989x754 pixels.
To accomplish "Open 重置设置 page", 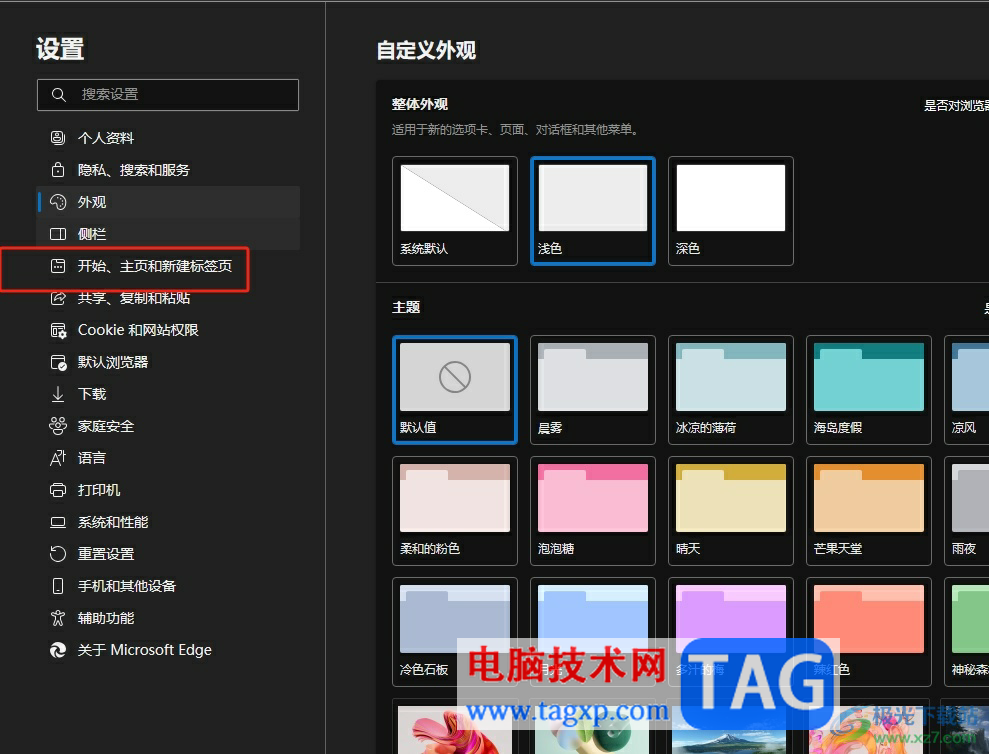I will click(168, 554).
